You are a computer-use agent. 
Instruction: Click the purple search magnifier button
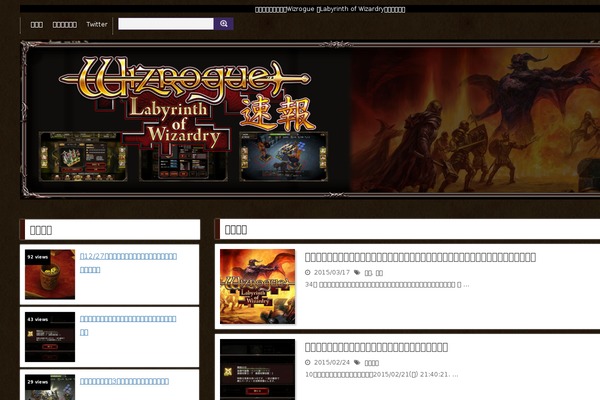click(x=224, y=24)
